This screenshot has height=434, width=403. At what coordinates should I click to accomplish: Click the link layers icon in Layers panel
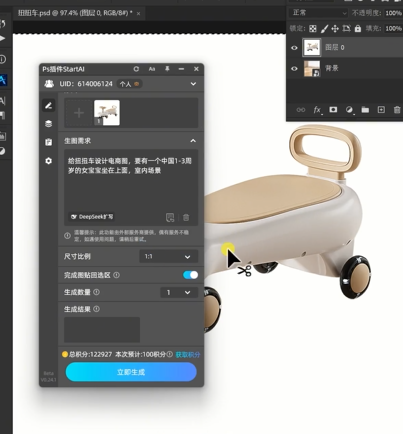click(301, 110)
